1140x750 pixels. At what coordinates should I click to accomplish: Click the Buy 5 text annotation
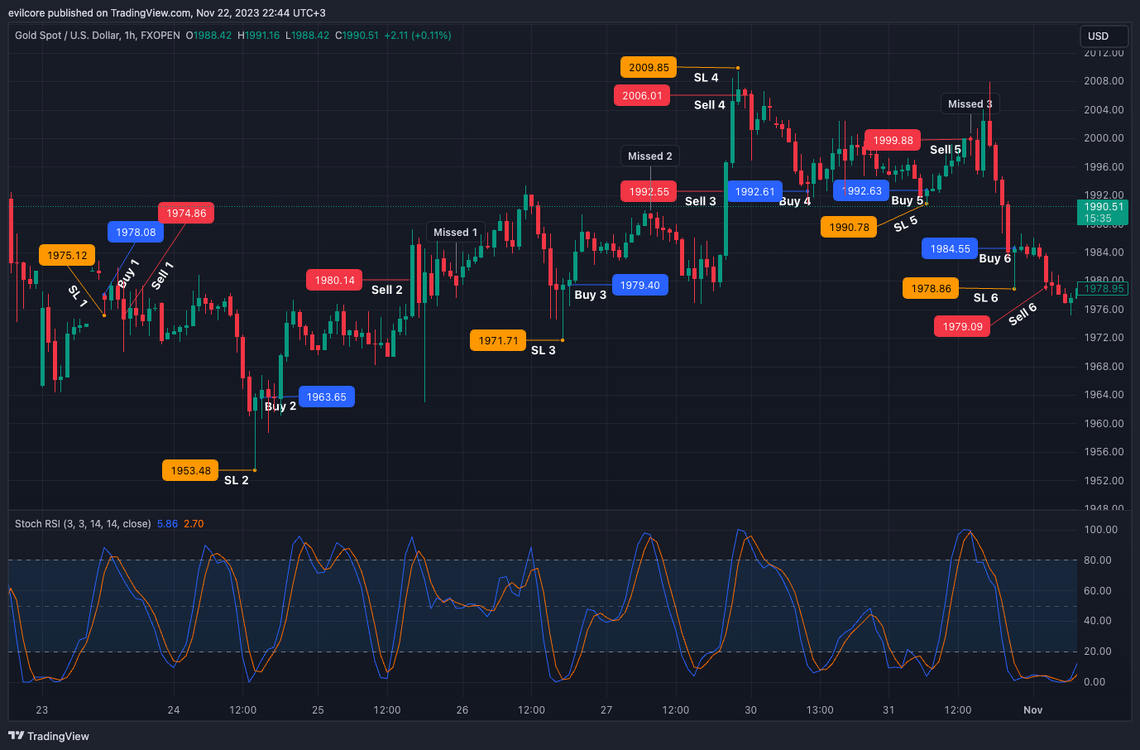tap(907, 200)
